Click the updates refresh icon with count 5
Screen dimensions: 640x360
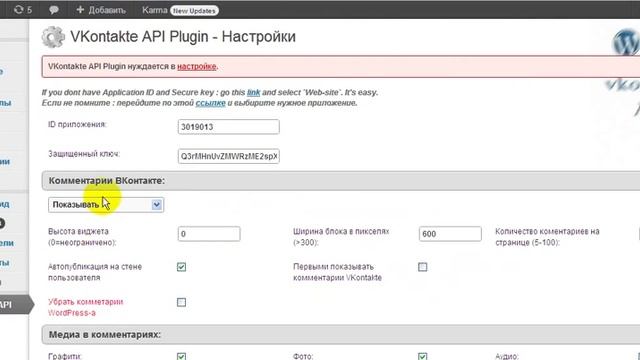23,10
